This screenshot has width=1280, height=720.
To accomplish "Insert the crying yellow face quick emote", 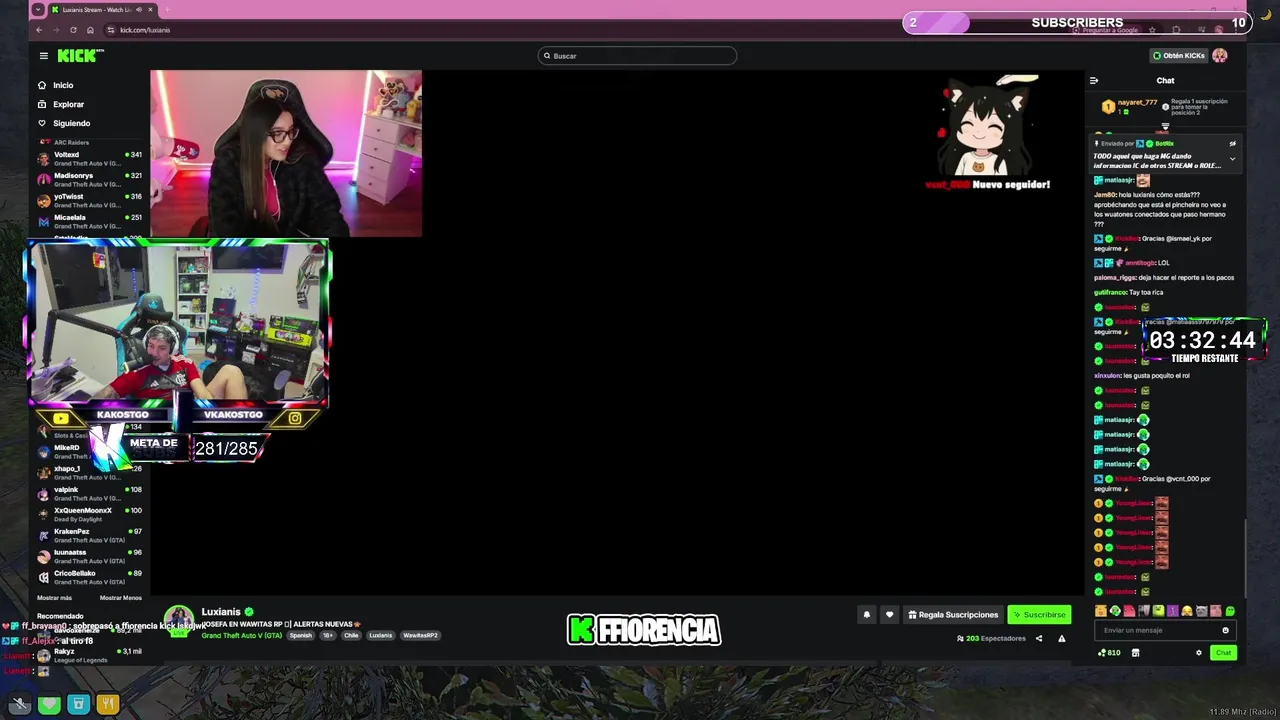I will pyautogui.click(x=1187, y=611).
